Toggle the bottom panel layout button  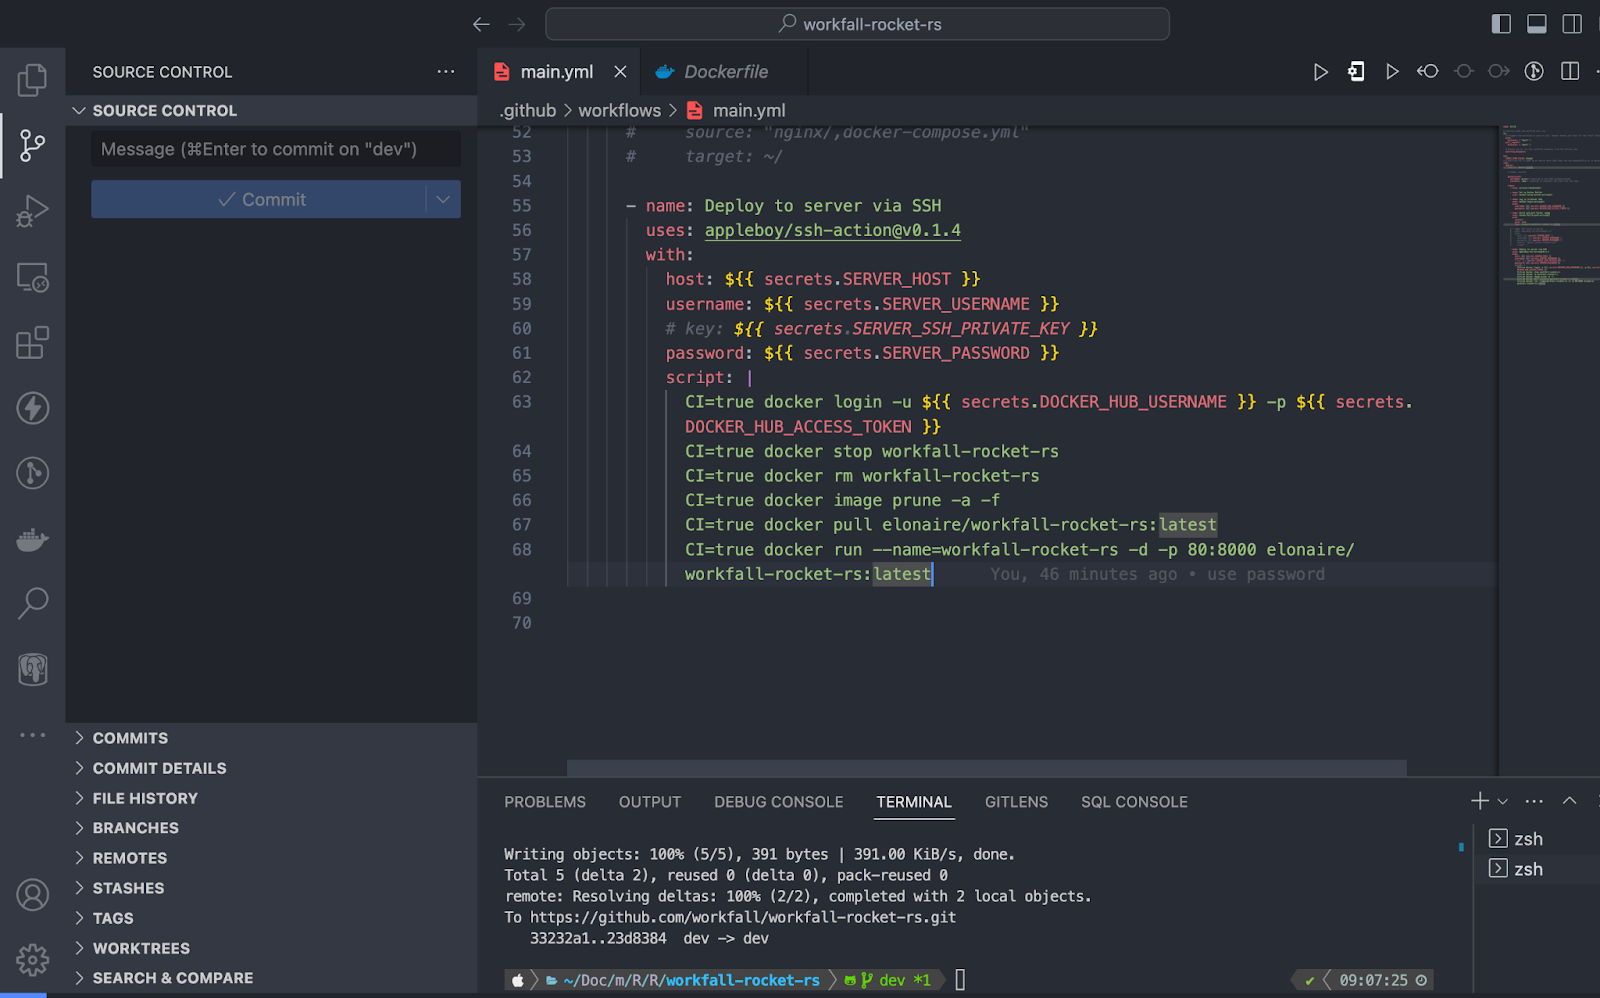coord(1537,24)
